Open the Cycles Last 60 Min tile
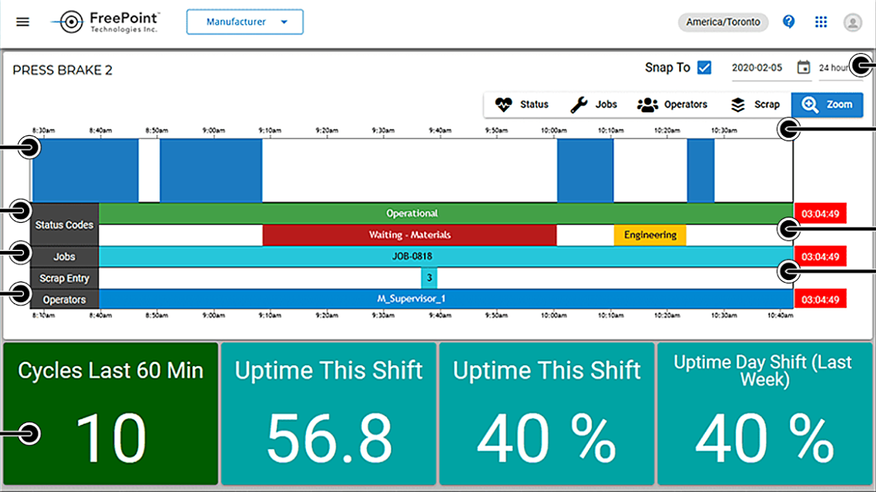The width and height of the screenshot is (876, 492). click(x=110, y=413)
